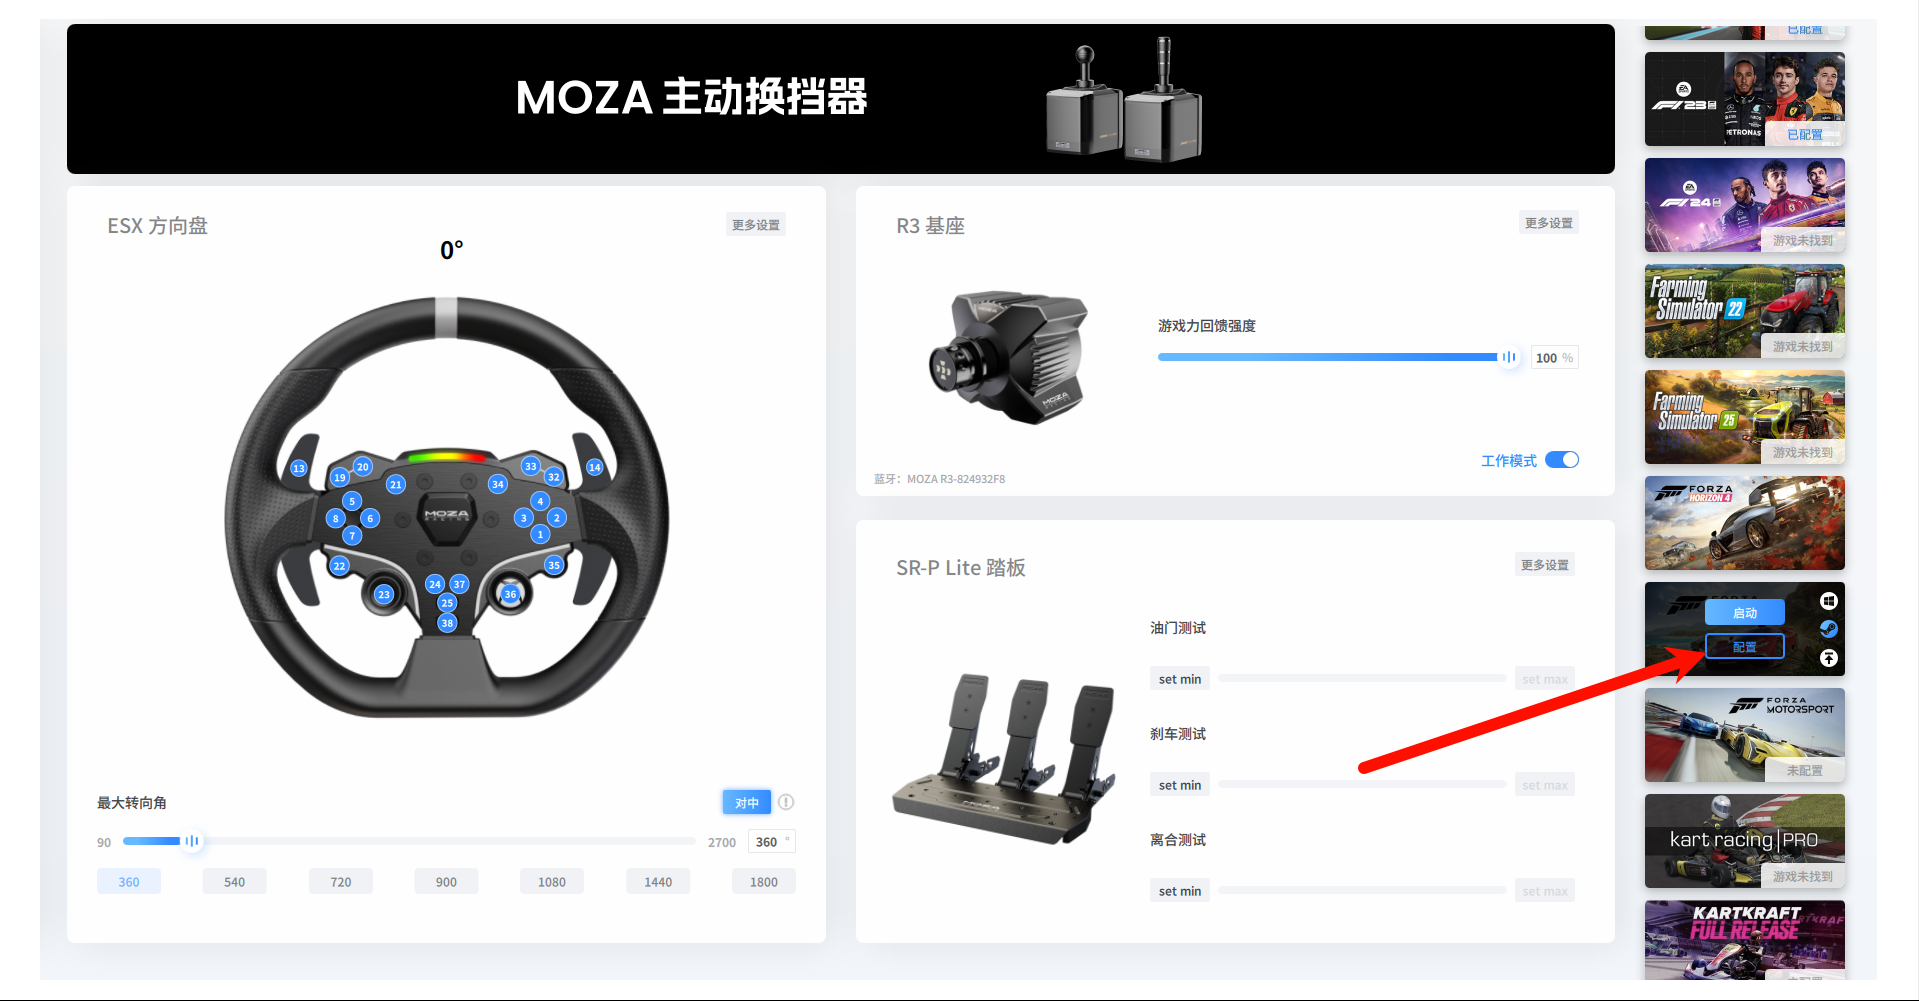Click the 最大转向角 value input field
This screenshot has height=1001, width=1919.
(x=771, y=842)
